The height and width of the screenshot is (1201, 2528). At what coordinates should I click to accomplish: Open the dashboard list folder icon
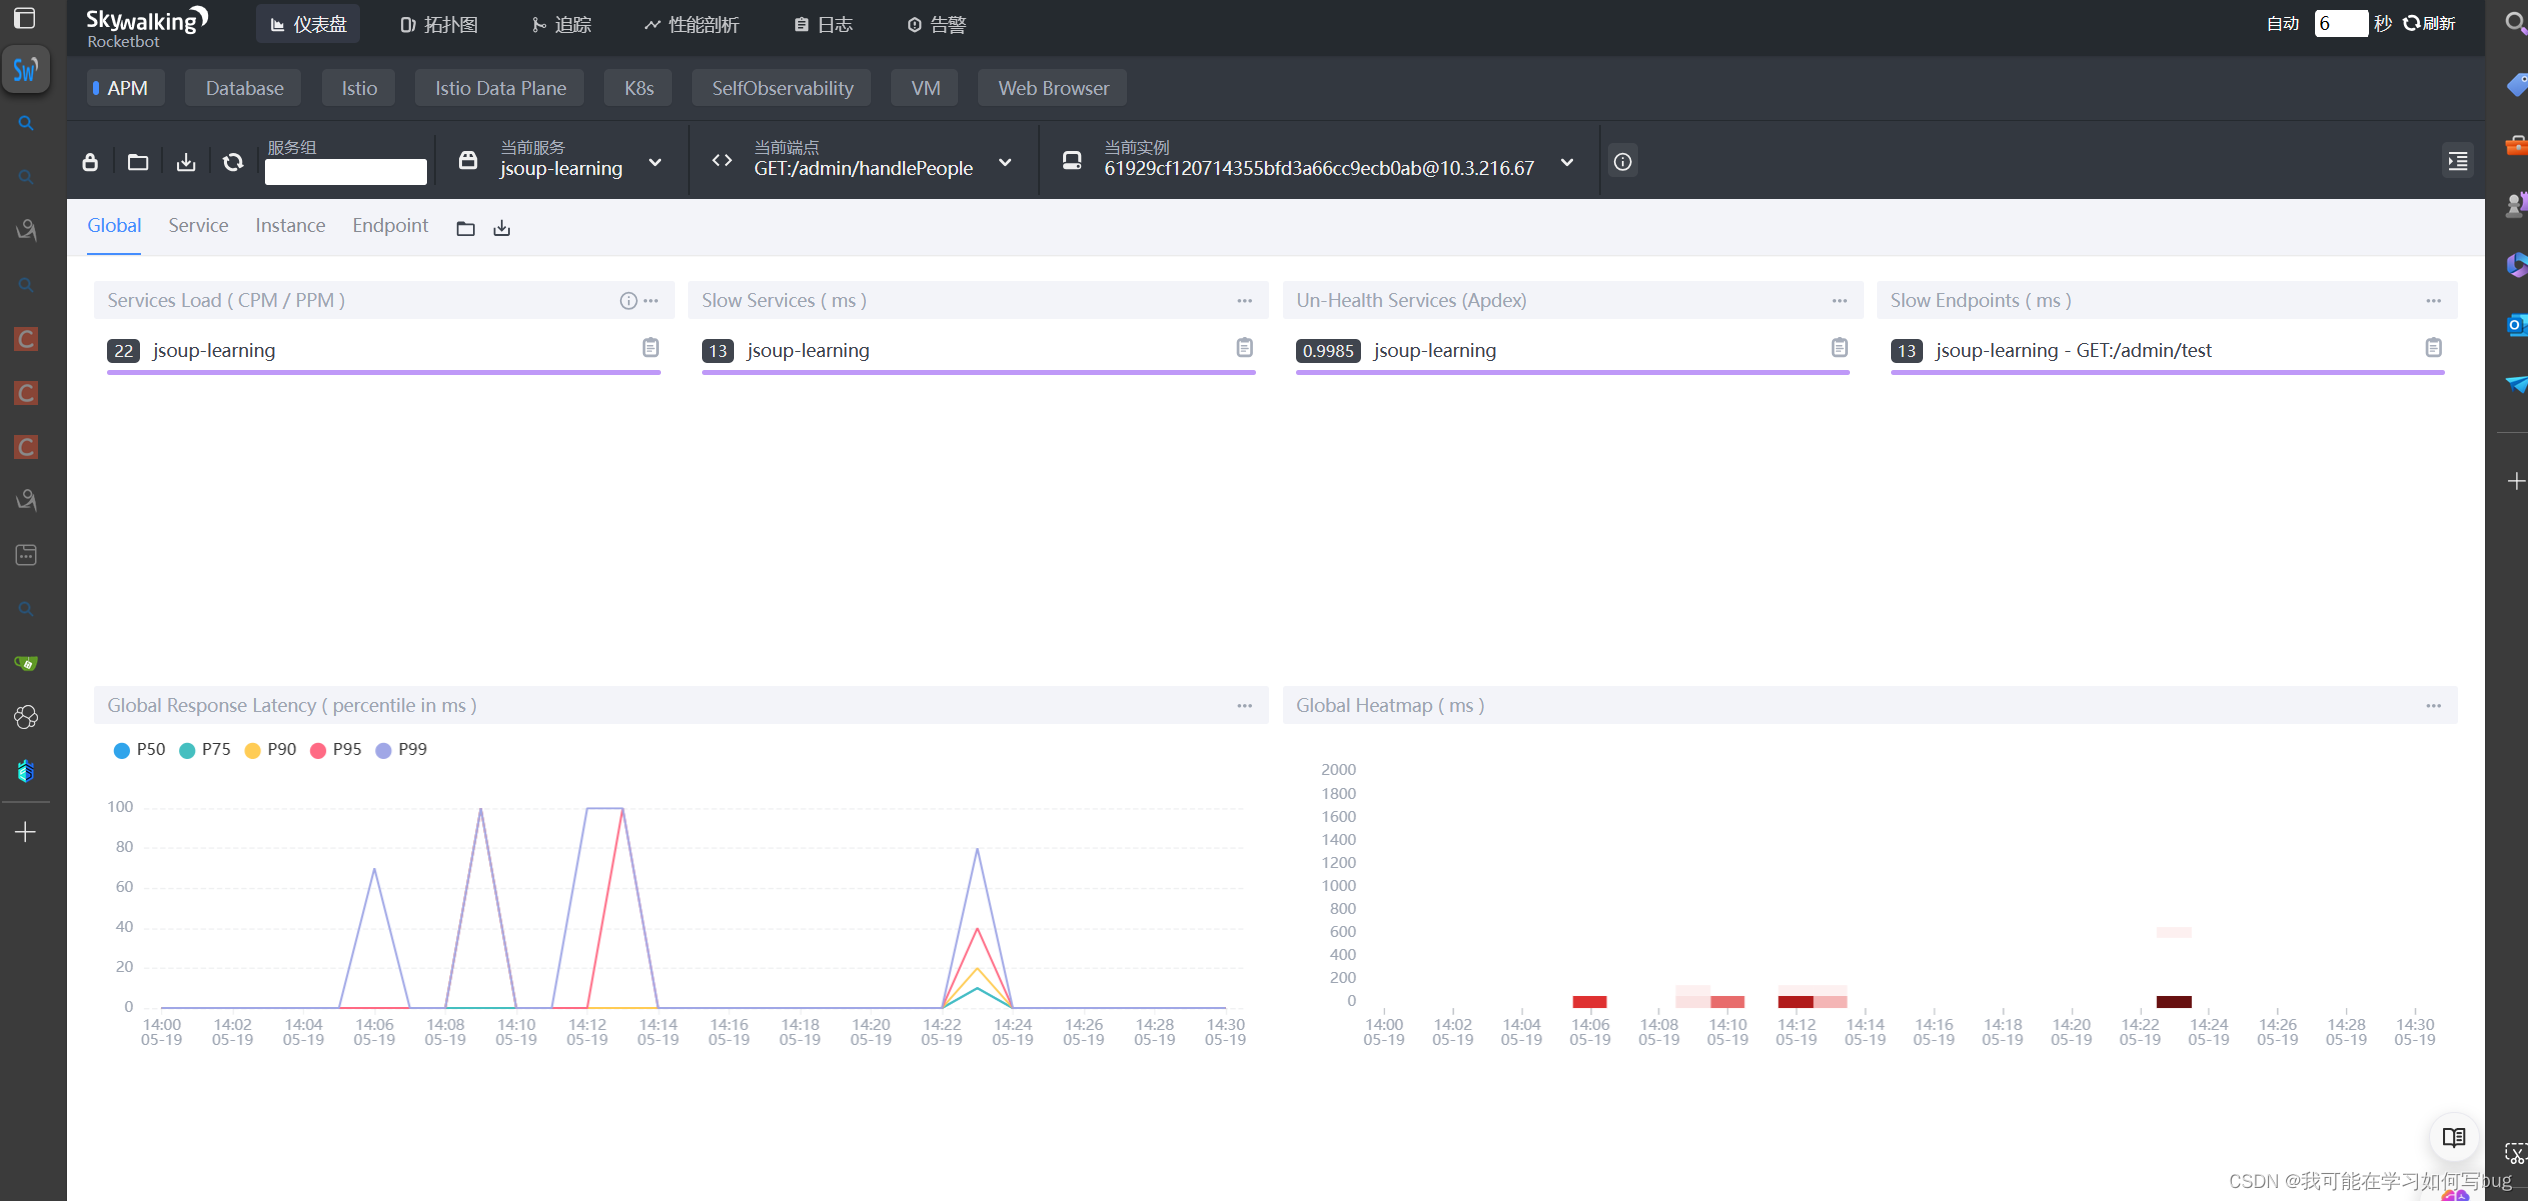138,161
